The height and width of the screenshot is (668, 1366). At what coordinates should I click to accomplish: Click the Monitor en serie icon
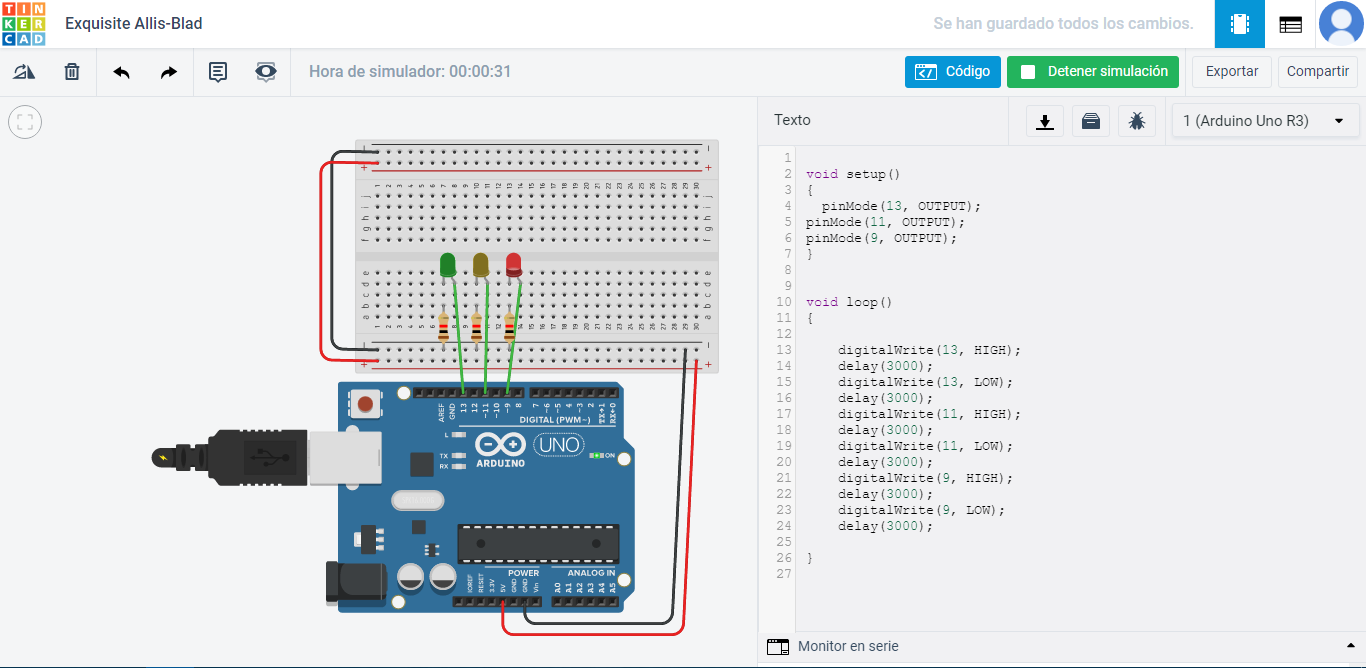click(778, 647)
